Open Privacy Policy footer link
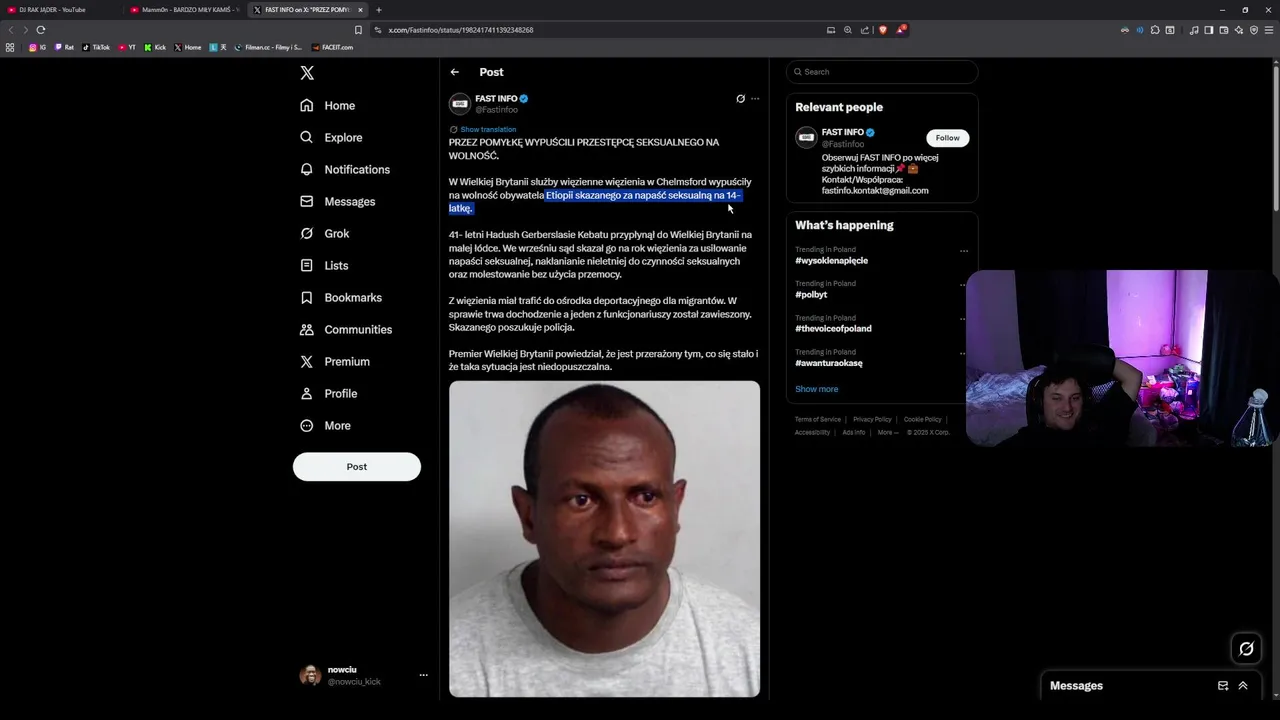The image size is (1280, 720). [872, 419]
